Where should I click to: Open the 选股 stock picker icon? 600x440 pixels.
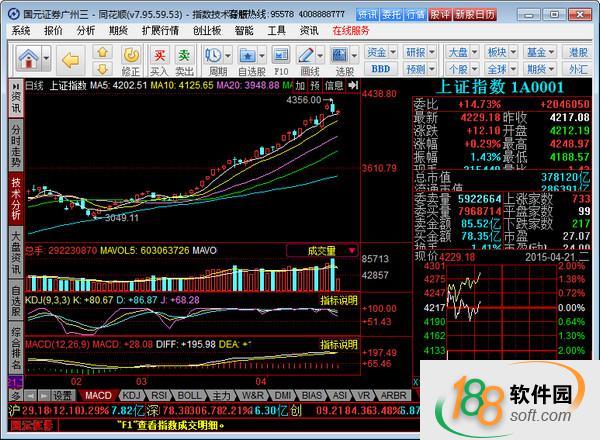click(339, 56)
